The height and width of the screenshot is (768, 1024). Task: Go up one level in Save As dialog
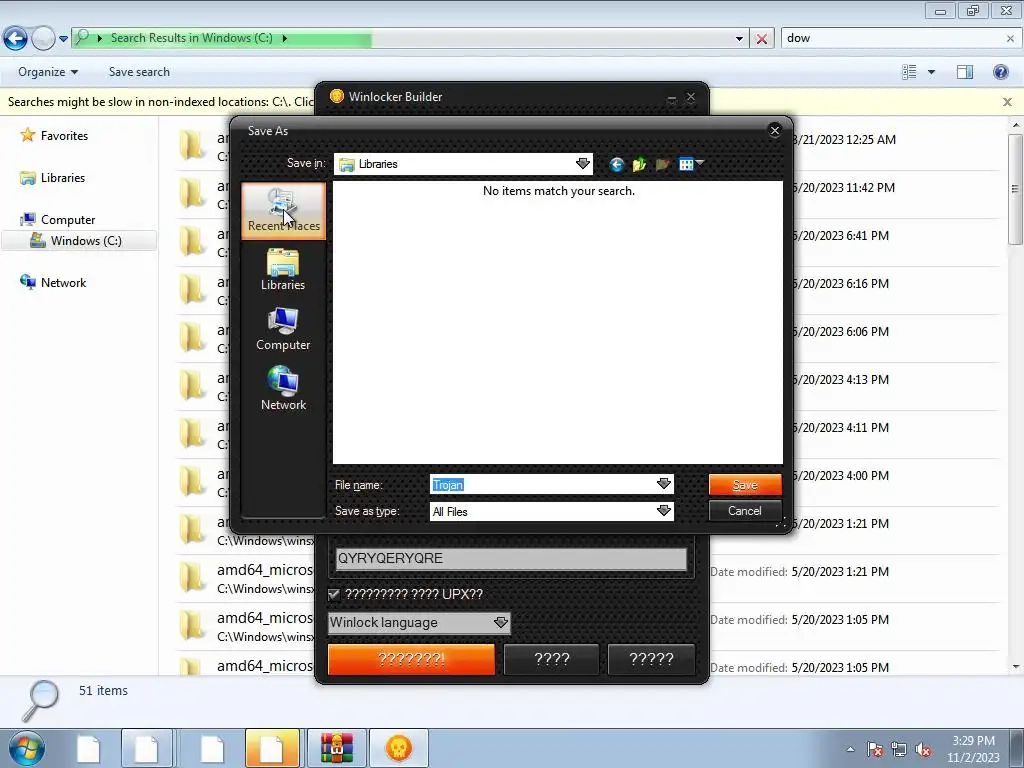[x=639, y=165]
